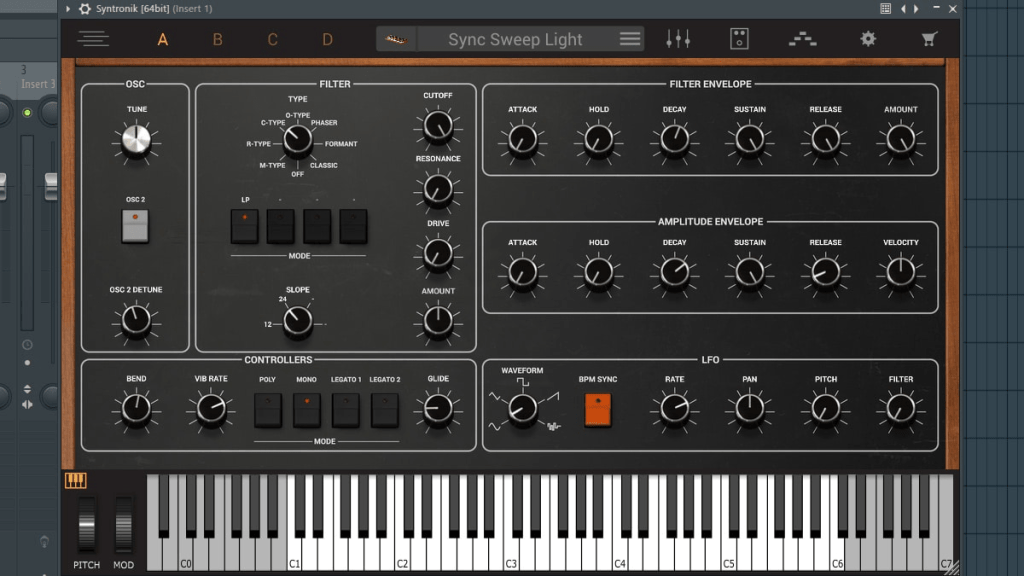This screenshot has height=576, width=1024.
Task: Click the Amplitude Envelope Velocity knob
Action: pyautogui.click(x=901, y=273)
